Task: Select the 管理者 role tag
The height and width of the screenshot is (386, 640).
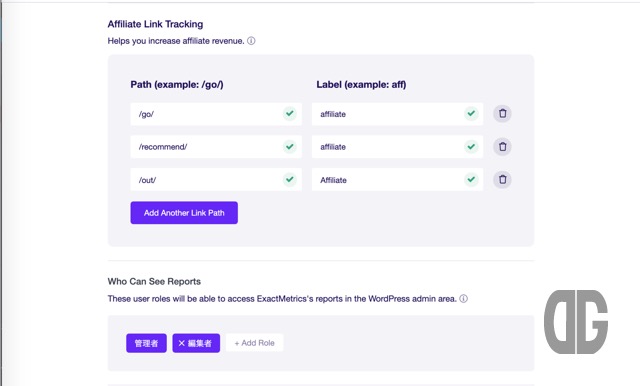Action: [146, 343]
